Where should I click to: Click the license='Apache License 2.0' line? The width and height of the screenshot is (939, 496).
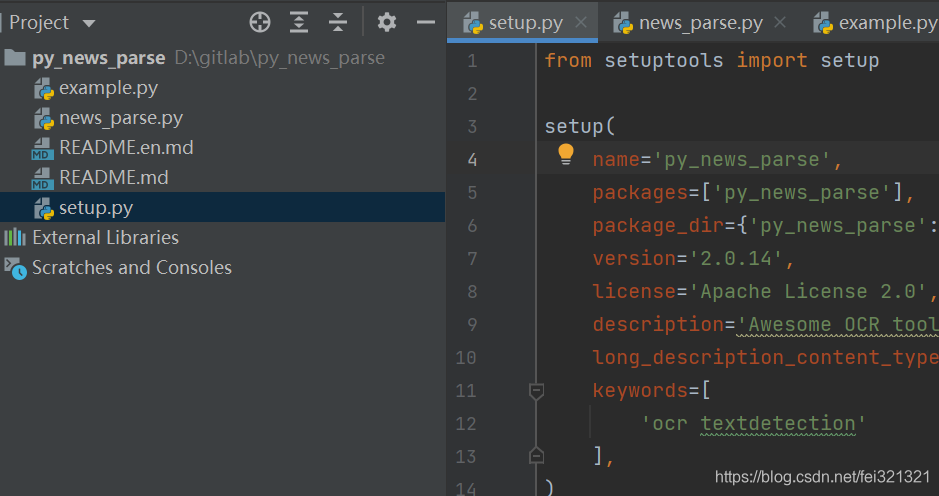tap(765, 291)
